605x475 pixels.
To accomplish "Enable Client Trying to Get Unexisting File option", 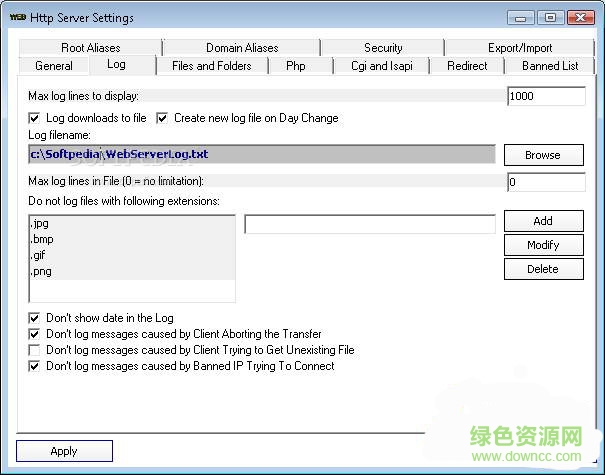I will point(35,350).
